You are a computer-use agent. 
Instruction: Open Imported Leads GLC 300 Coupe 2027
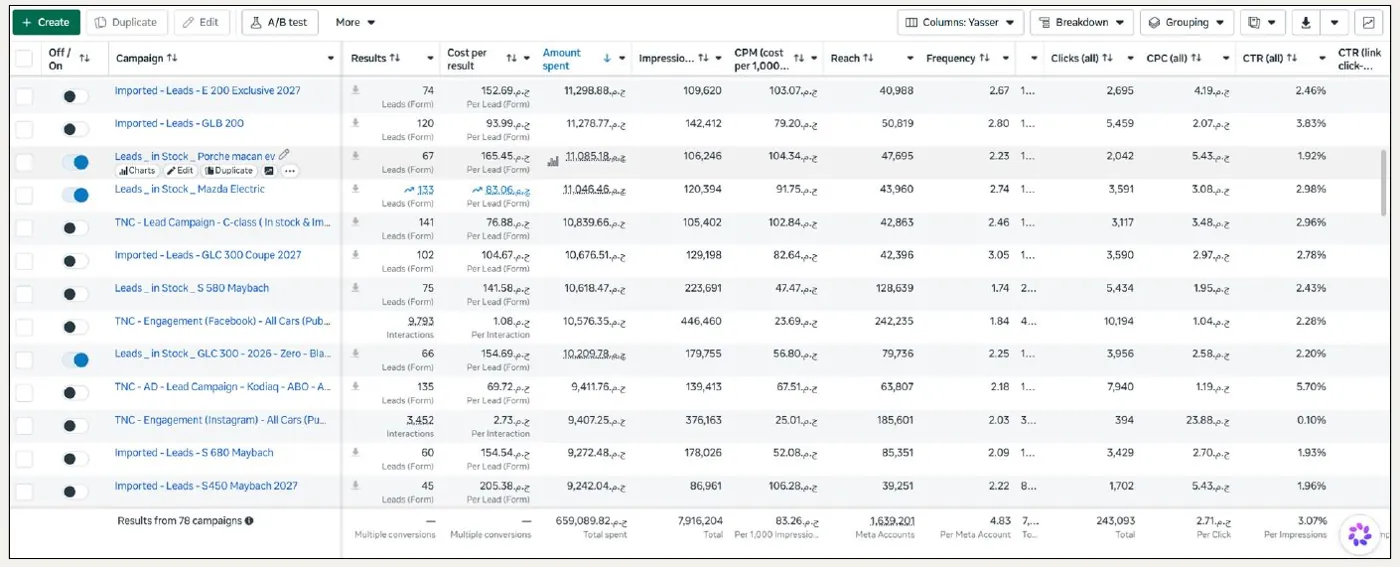208,255
